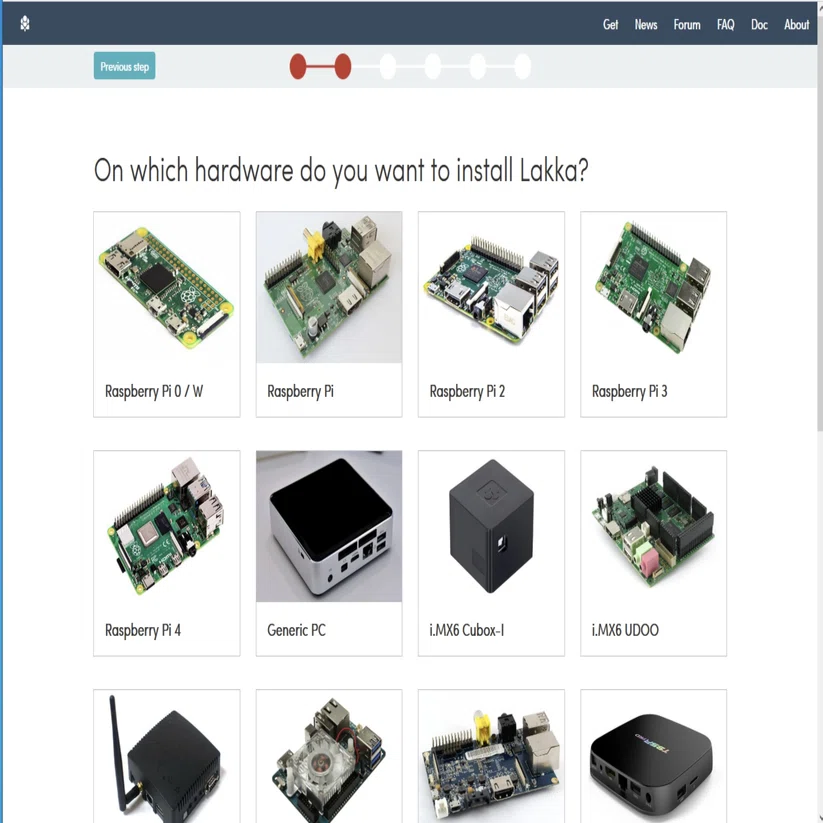The width and height of the screenshot is (823, 823).
Task: Select the board with cooling fan image
Action: (329, 756)
